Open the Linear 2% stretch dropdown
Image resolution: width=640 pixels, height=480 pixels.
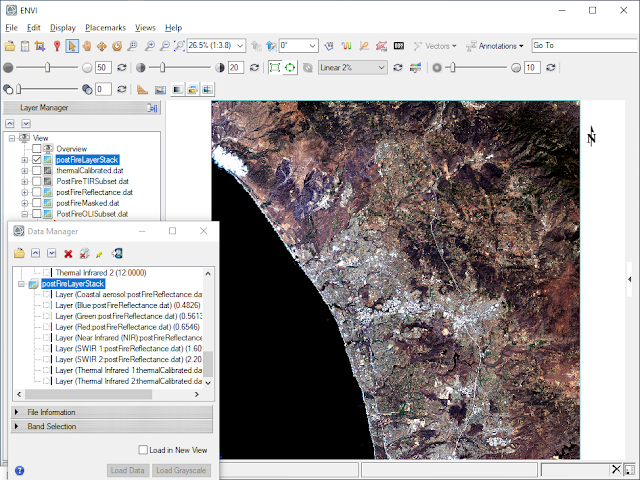[x=352, y=67]
